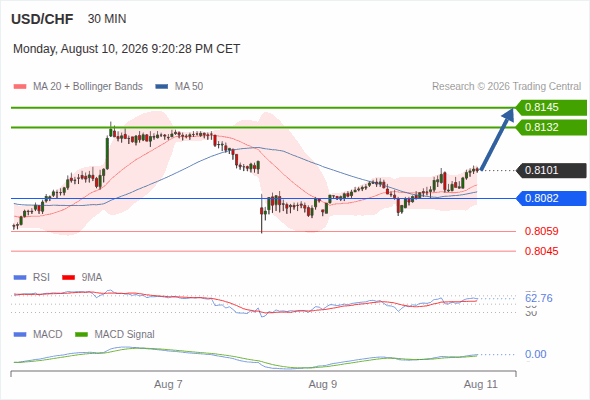Image resolution: width=590 pixels, height=400 pixels.
Task: Click the red 0.8059 support value
Action: [x=541, y=231]
